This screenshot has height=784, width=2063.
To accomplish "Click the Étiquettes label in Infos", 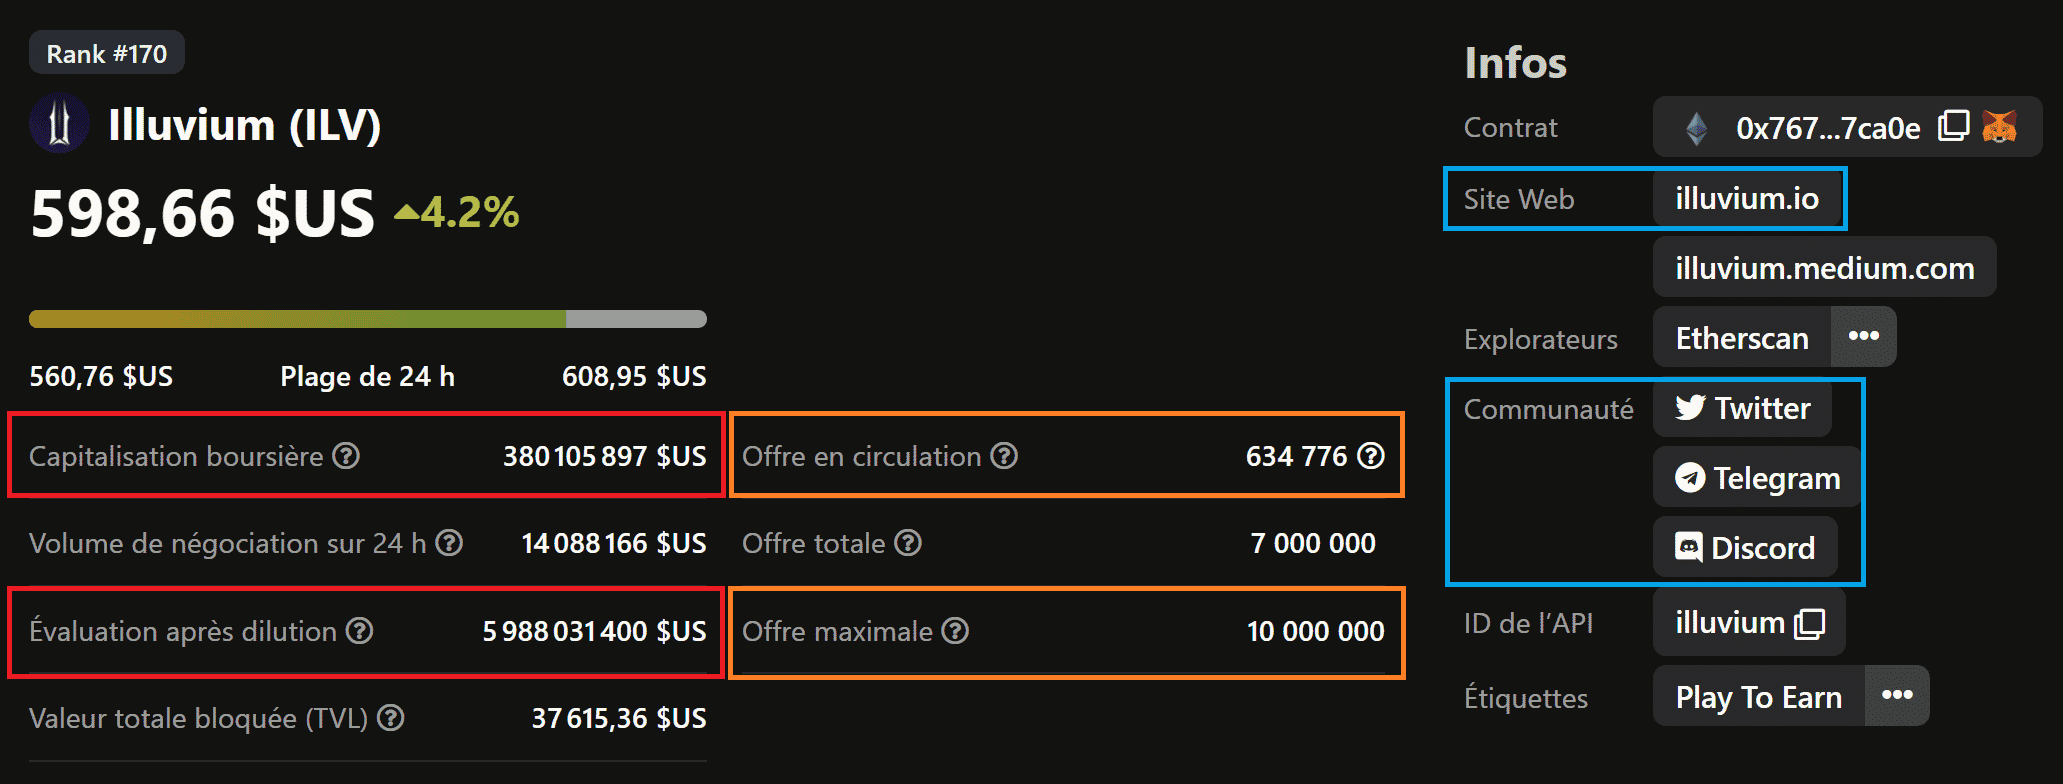I will point(1527,698).
